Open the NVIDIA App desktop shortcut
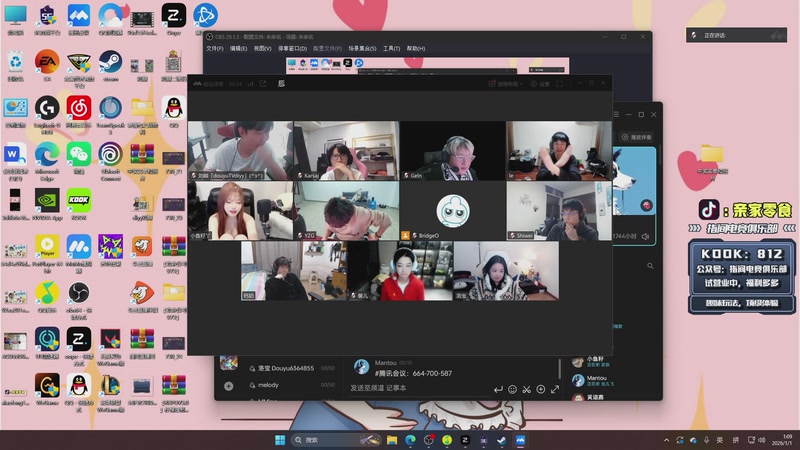The image size is (800, 450). 47,203
